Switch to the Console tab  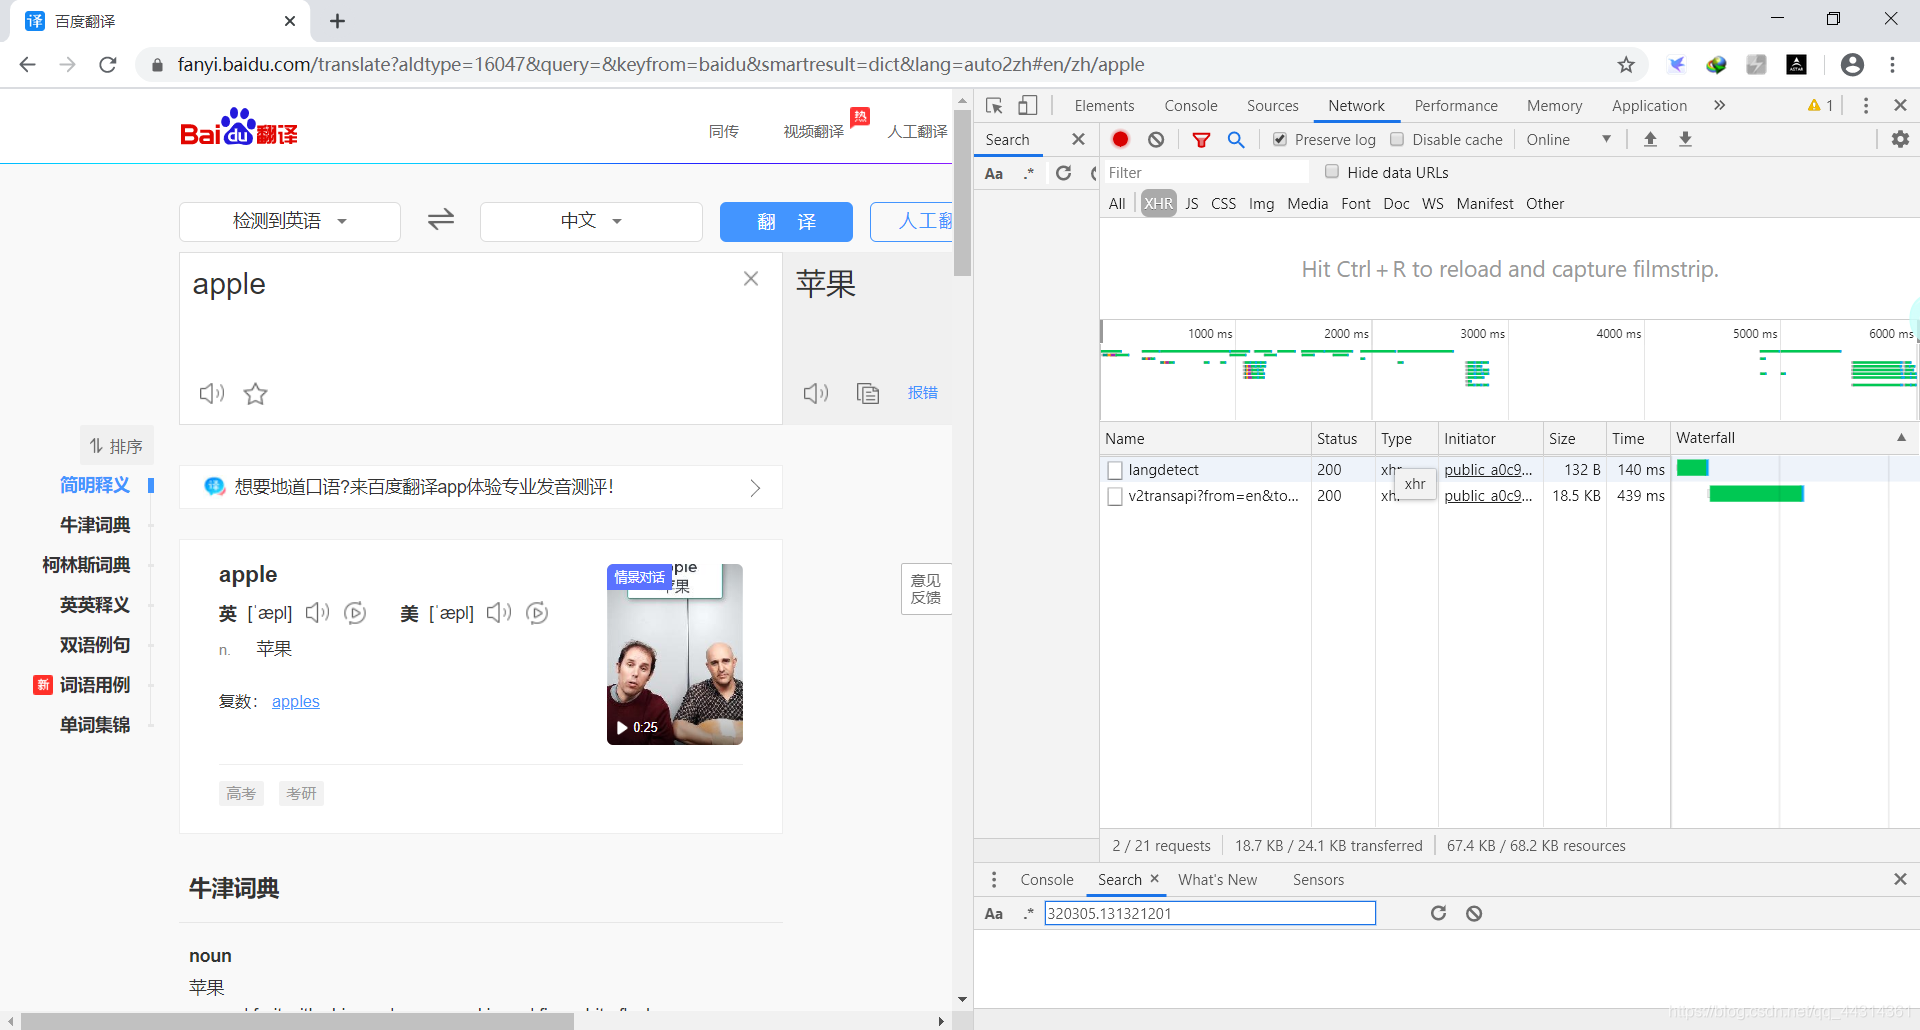tap(1190, 106)
